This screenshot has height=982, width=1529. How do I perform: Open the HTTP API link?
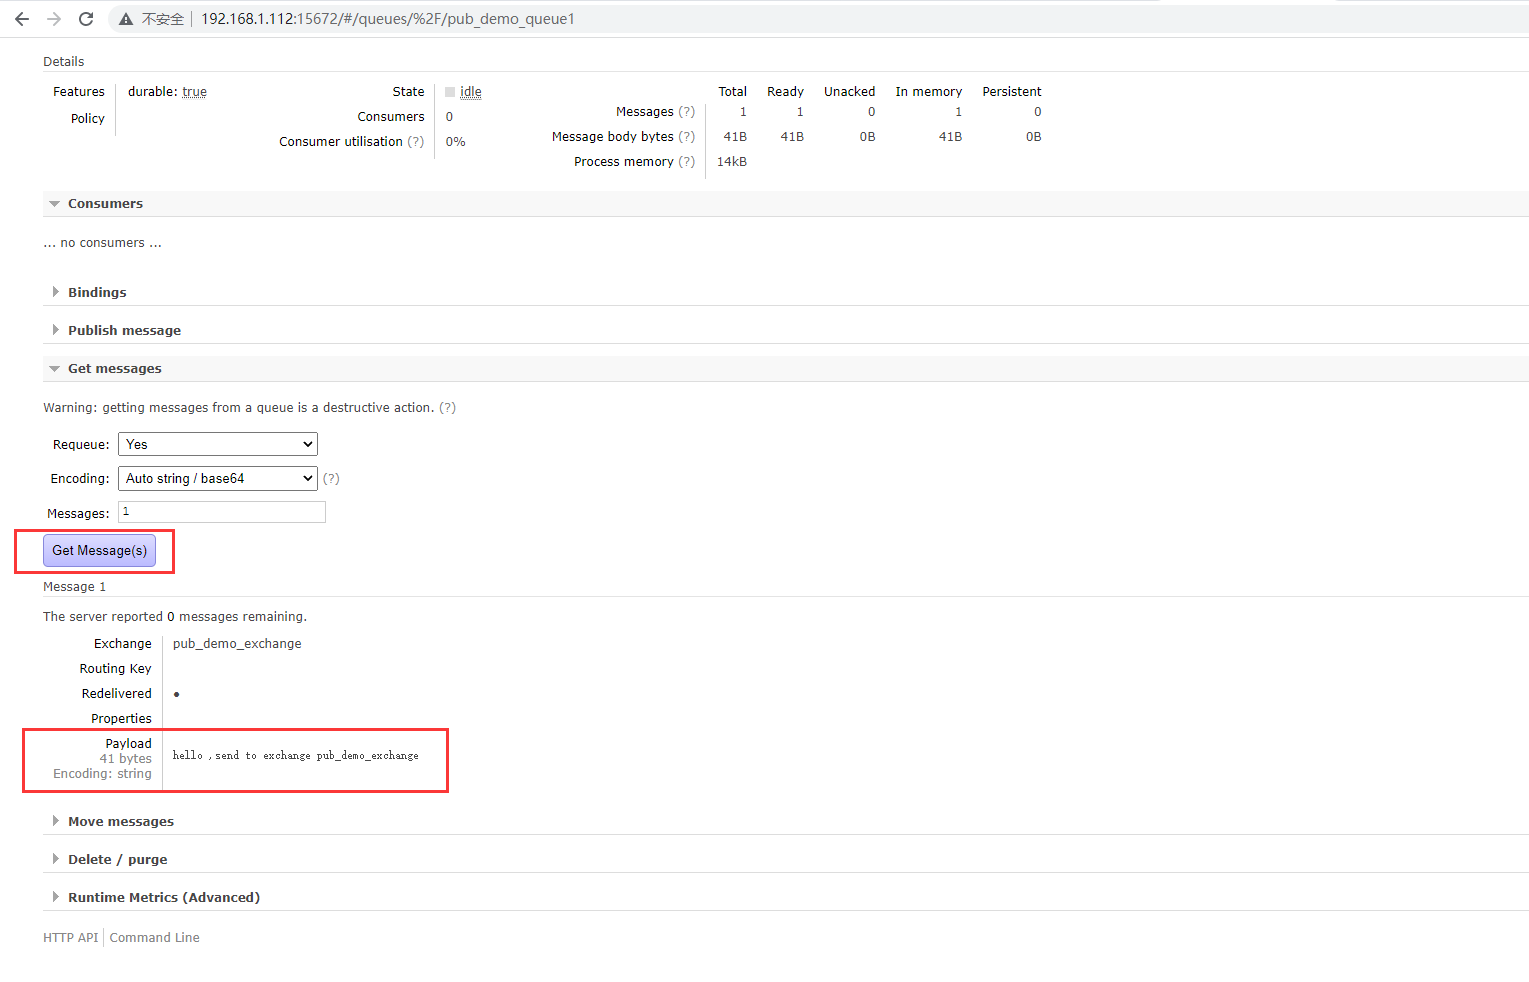coord(71,937)
